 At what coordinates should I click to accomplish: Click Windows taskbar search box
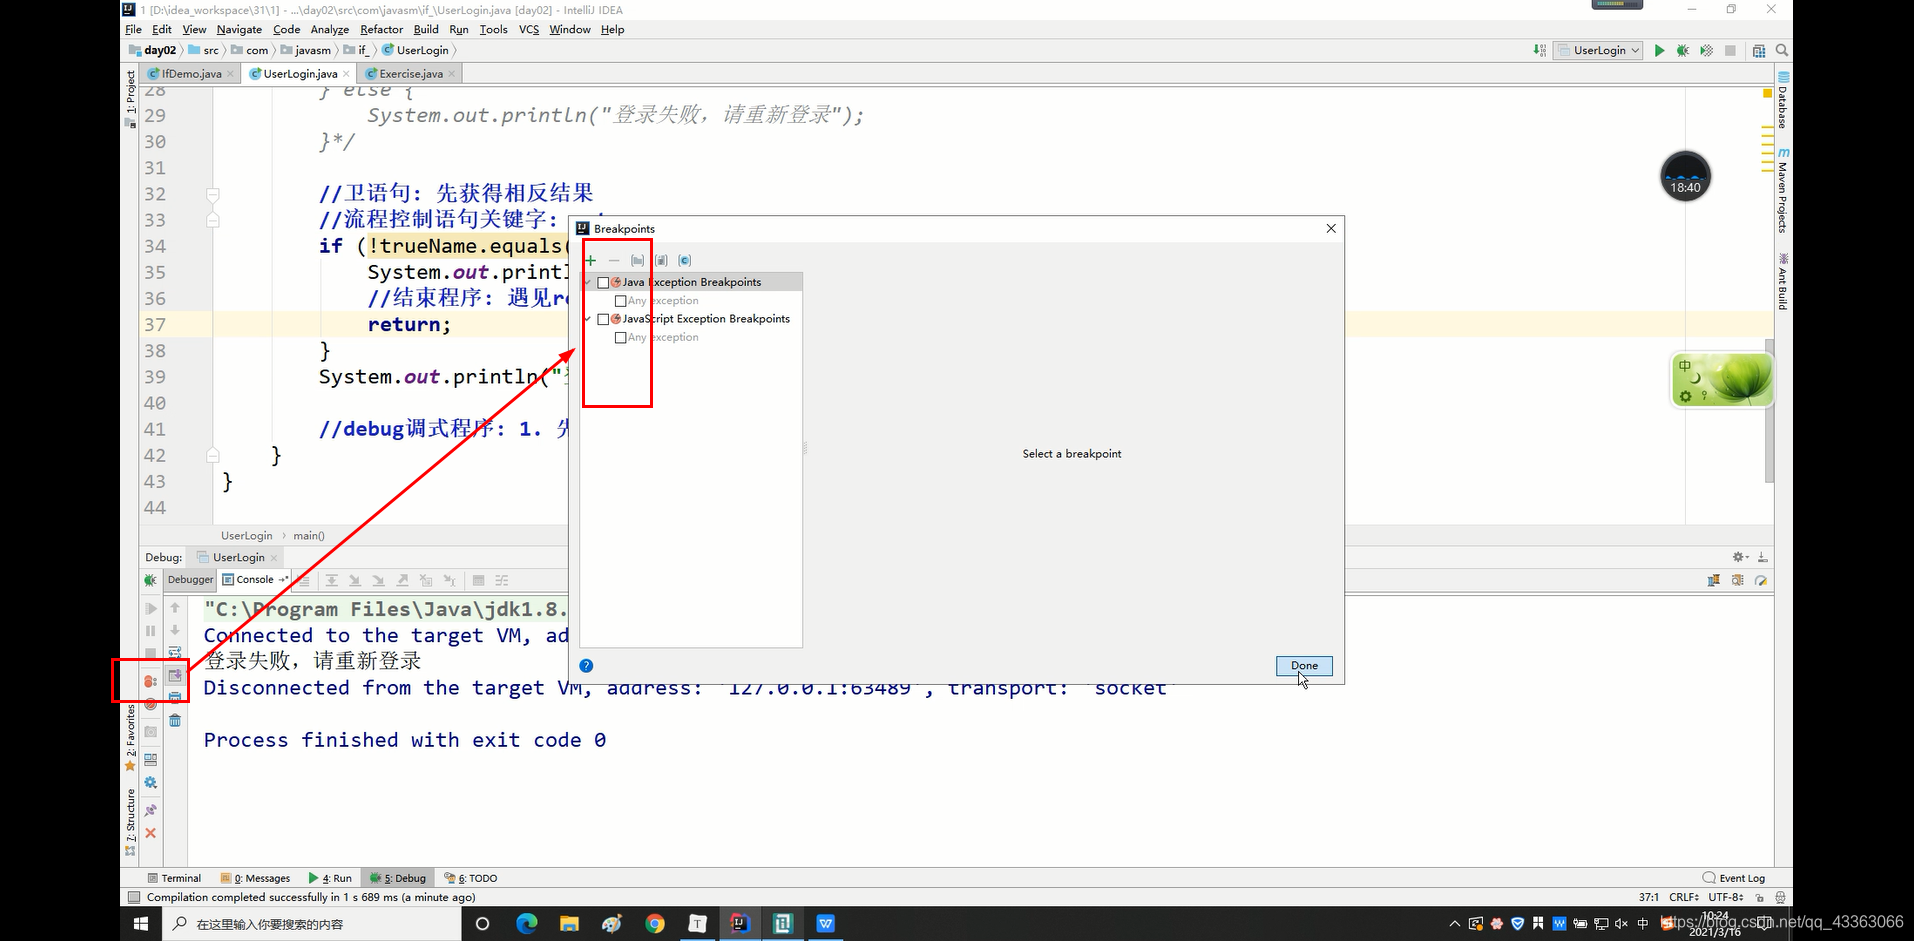click(x=312, y=924)
